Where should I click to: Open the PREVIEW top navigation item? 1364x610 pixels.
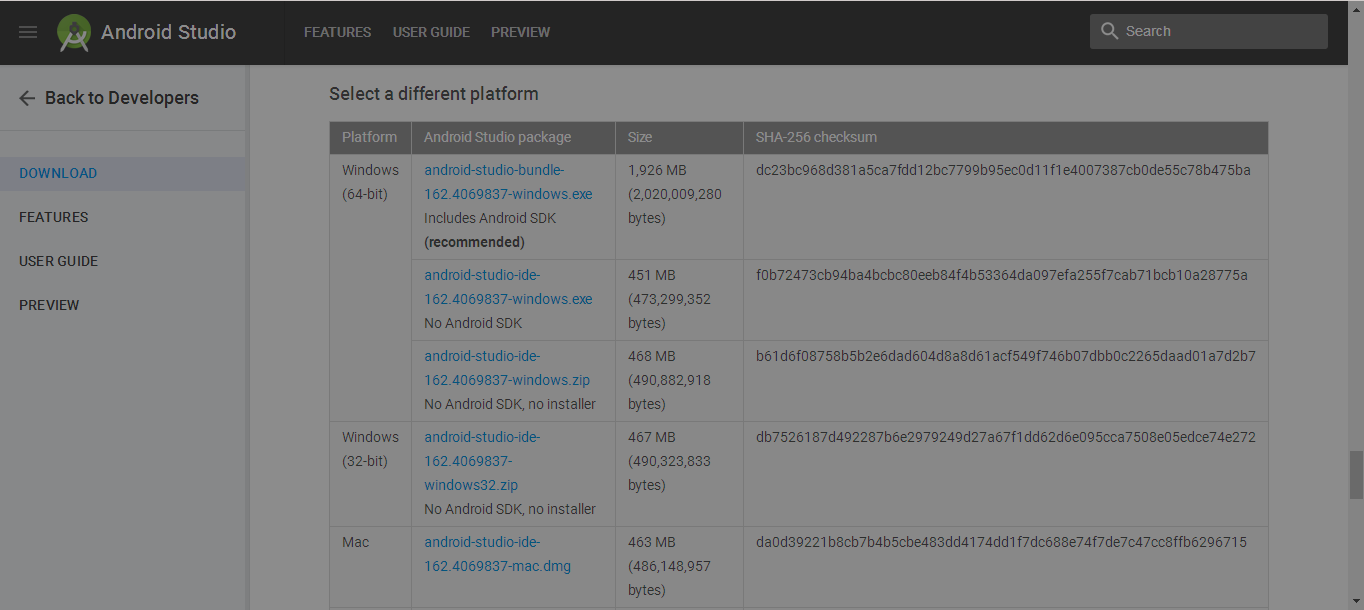[x=520, y=32]
